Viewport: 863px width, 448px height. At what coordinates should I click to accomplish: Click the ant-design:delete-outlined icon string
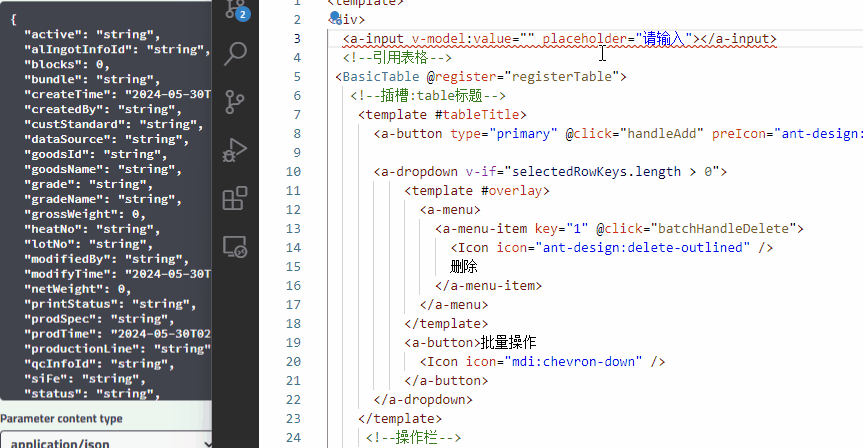(645, 248)
